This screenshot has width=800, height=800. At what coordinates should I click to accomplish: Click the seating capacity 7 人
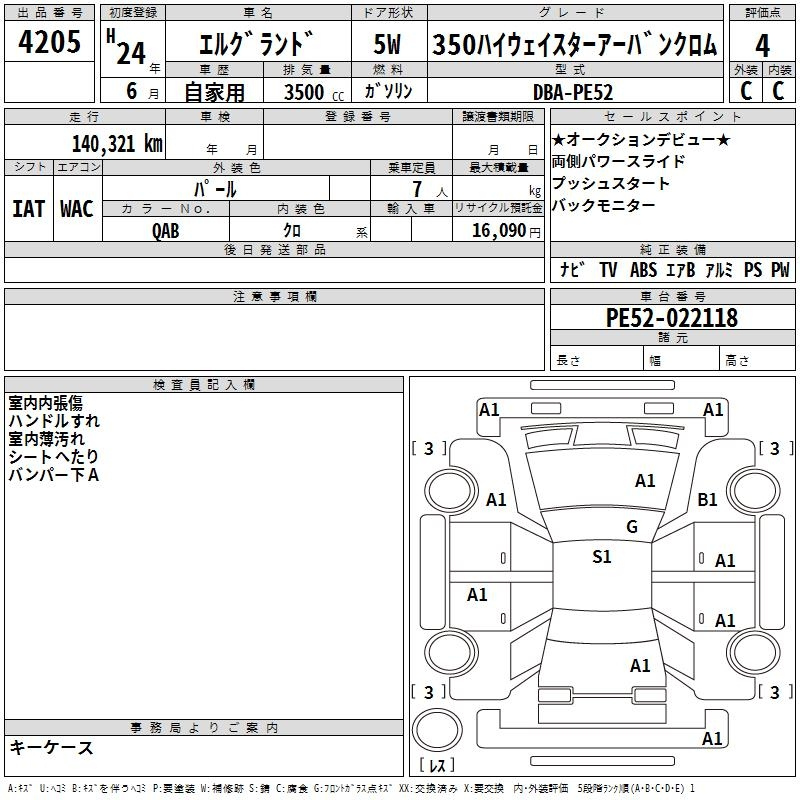430,190
